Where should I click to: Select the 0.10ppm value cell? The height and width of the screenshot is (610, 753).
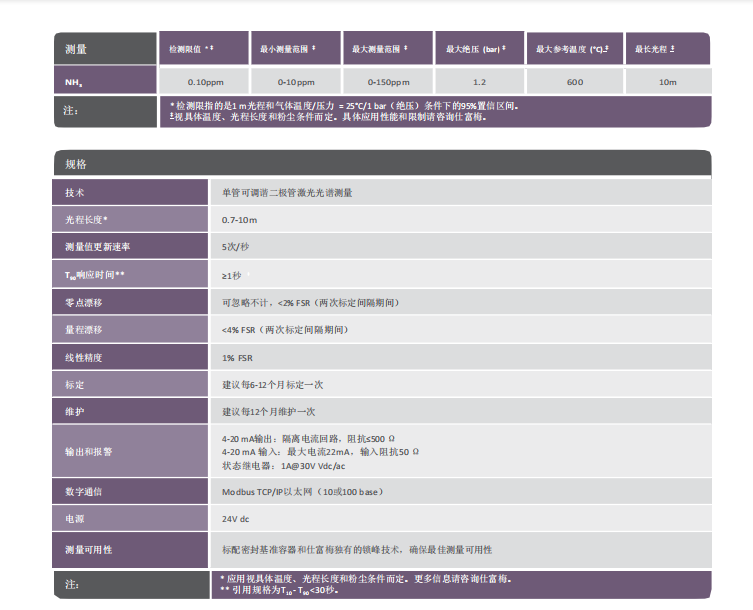pos(203,82)
